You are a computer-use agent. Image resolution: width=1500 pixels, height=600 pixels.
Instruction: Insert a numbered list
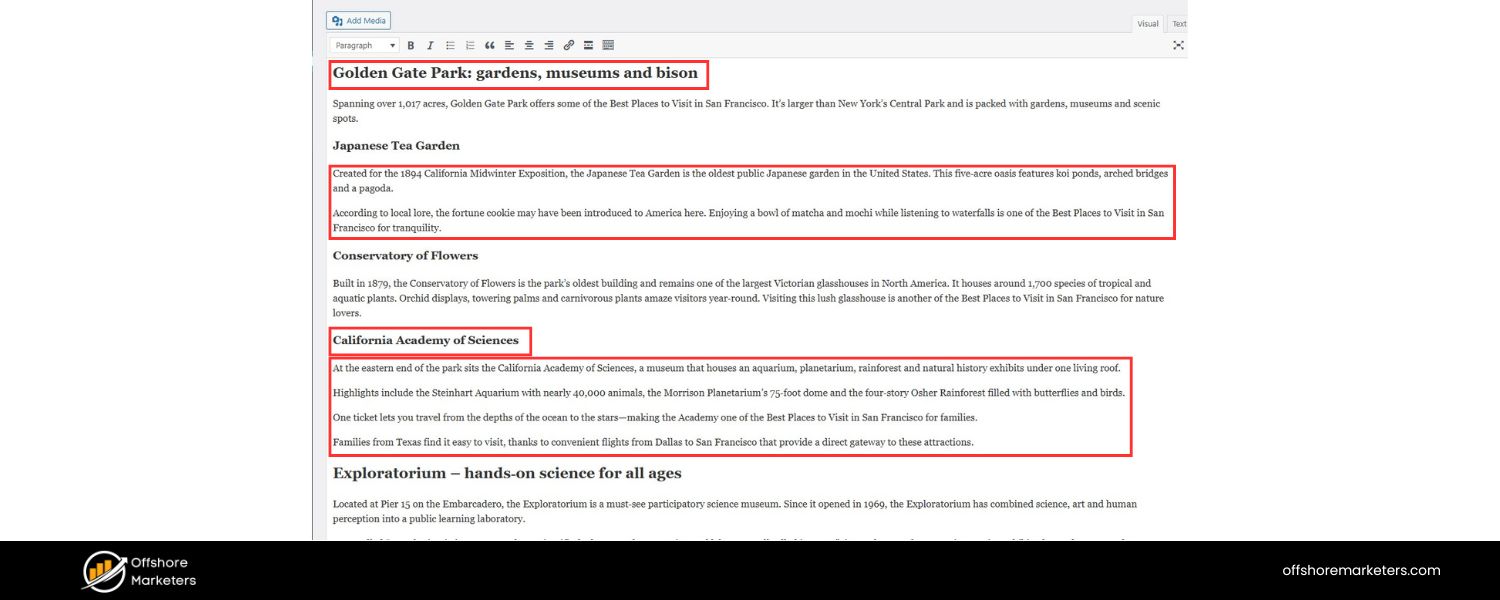[x=470, y=45]
